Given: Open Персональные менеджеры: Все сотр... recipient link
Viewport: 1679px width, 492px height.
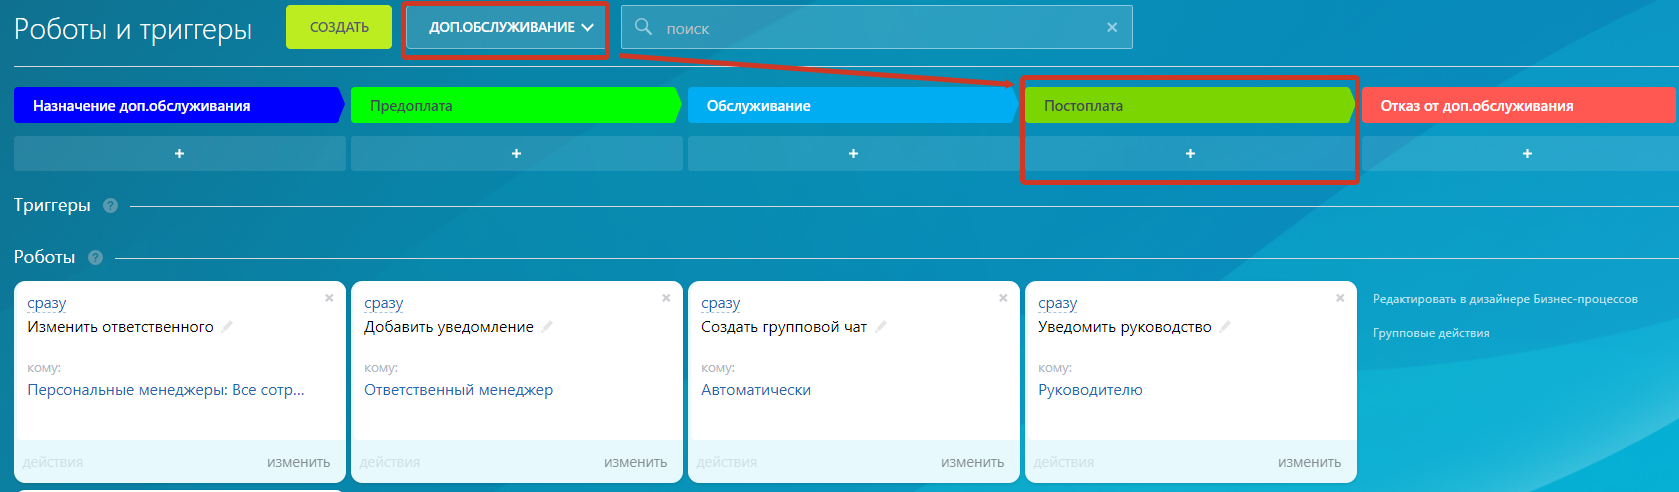Looking at the screenshot, I should click(x=166, y=390).
